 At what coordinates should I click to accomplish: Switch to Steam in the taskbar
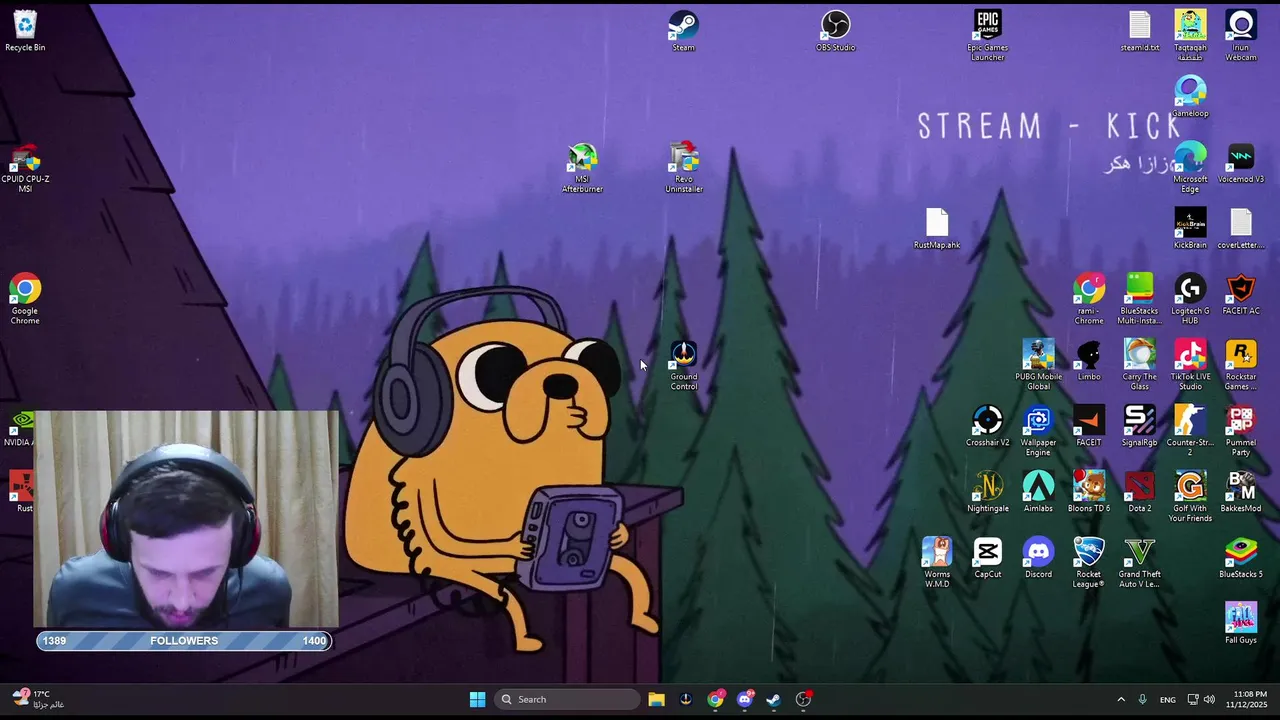pyautogui.click(x=774, y=699)
